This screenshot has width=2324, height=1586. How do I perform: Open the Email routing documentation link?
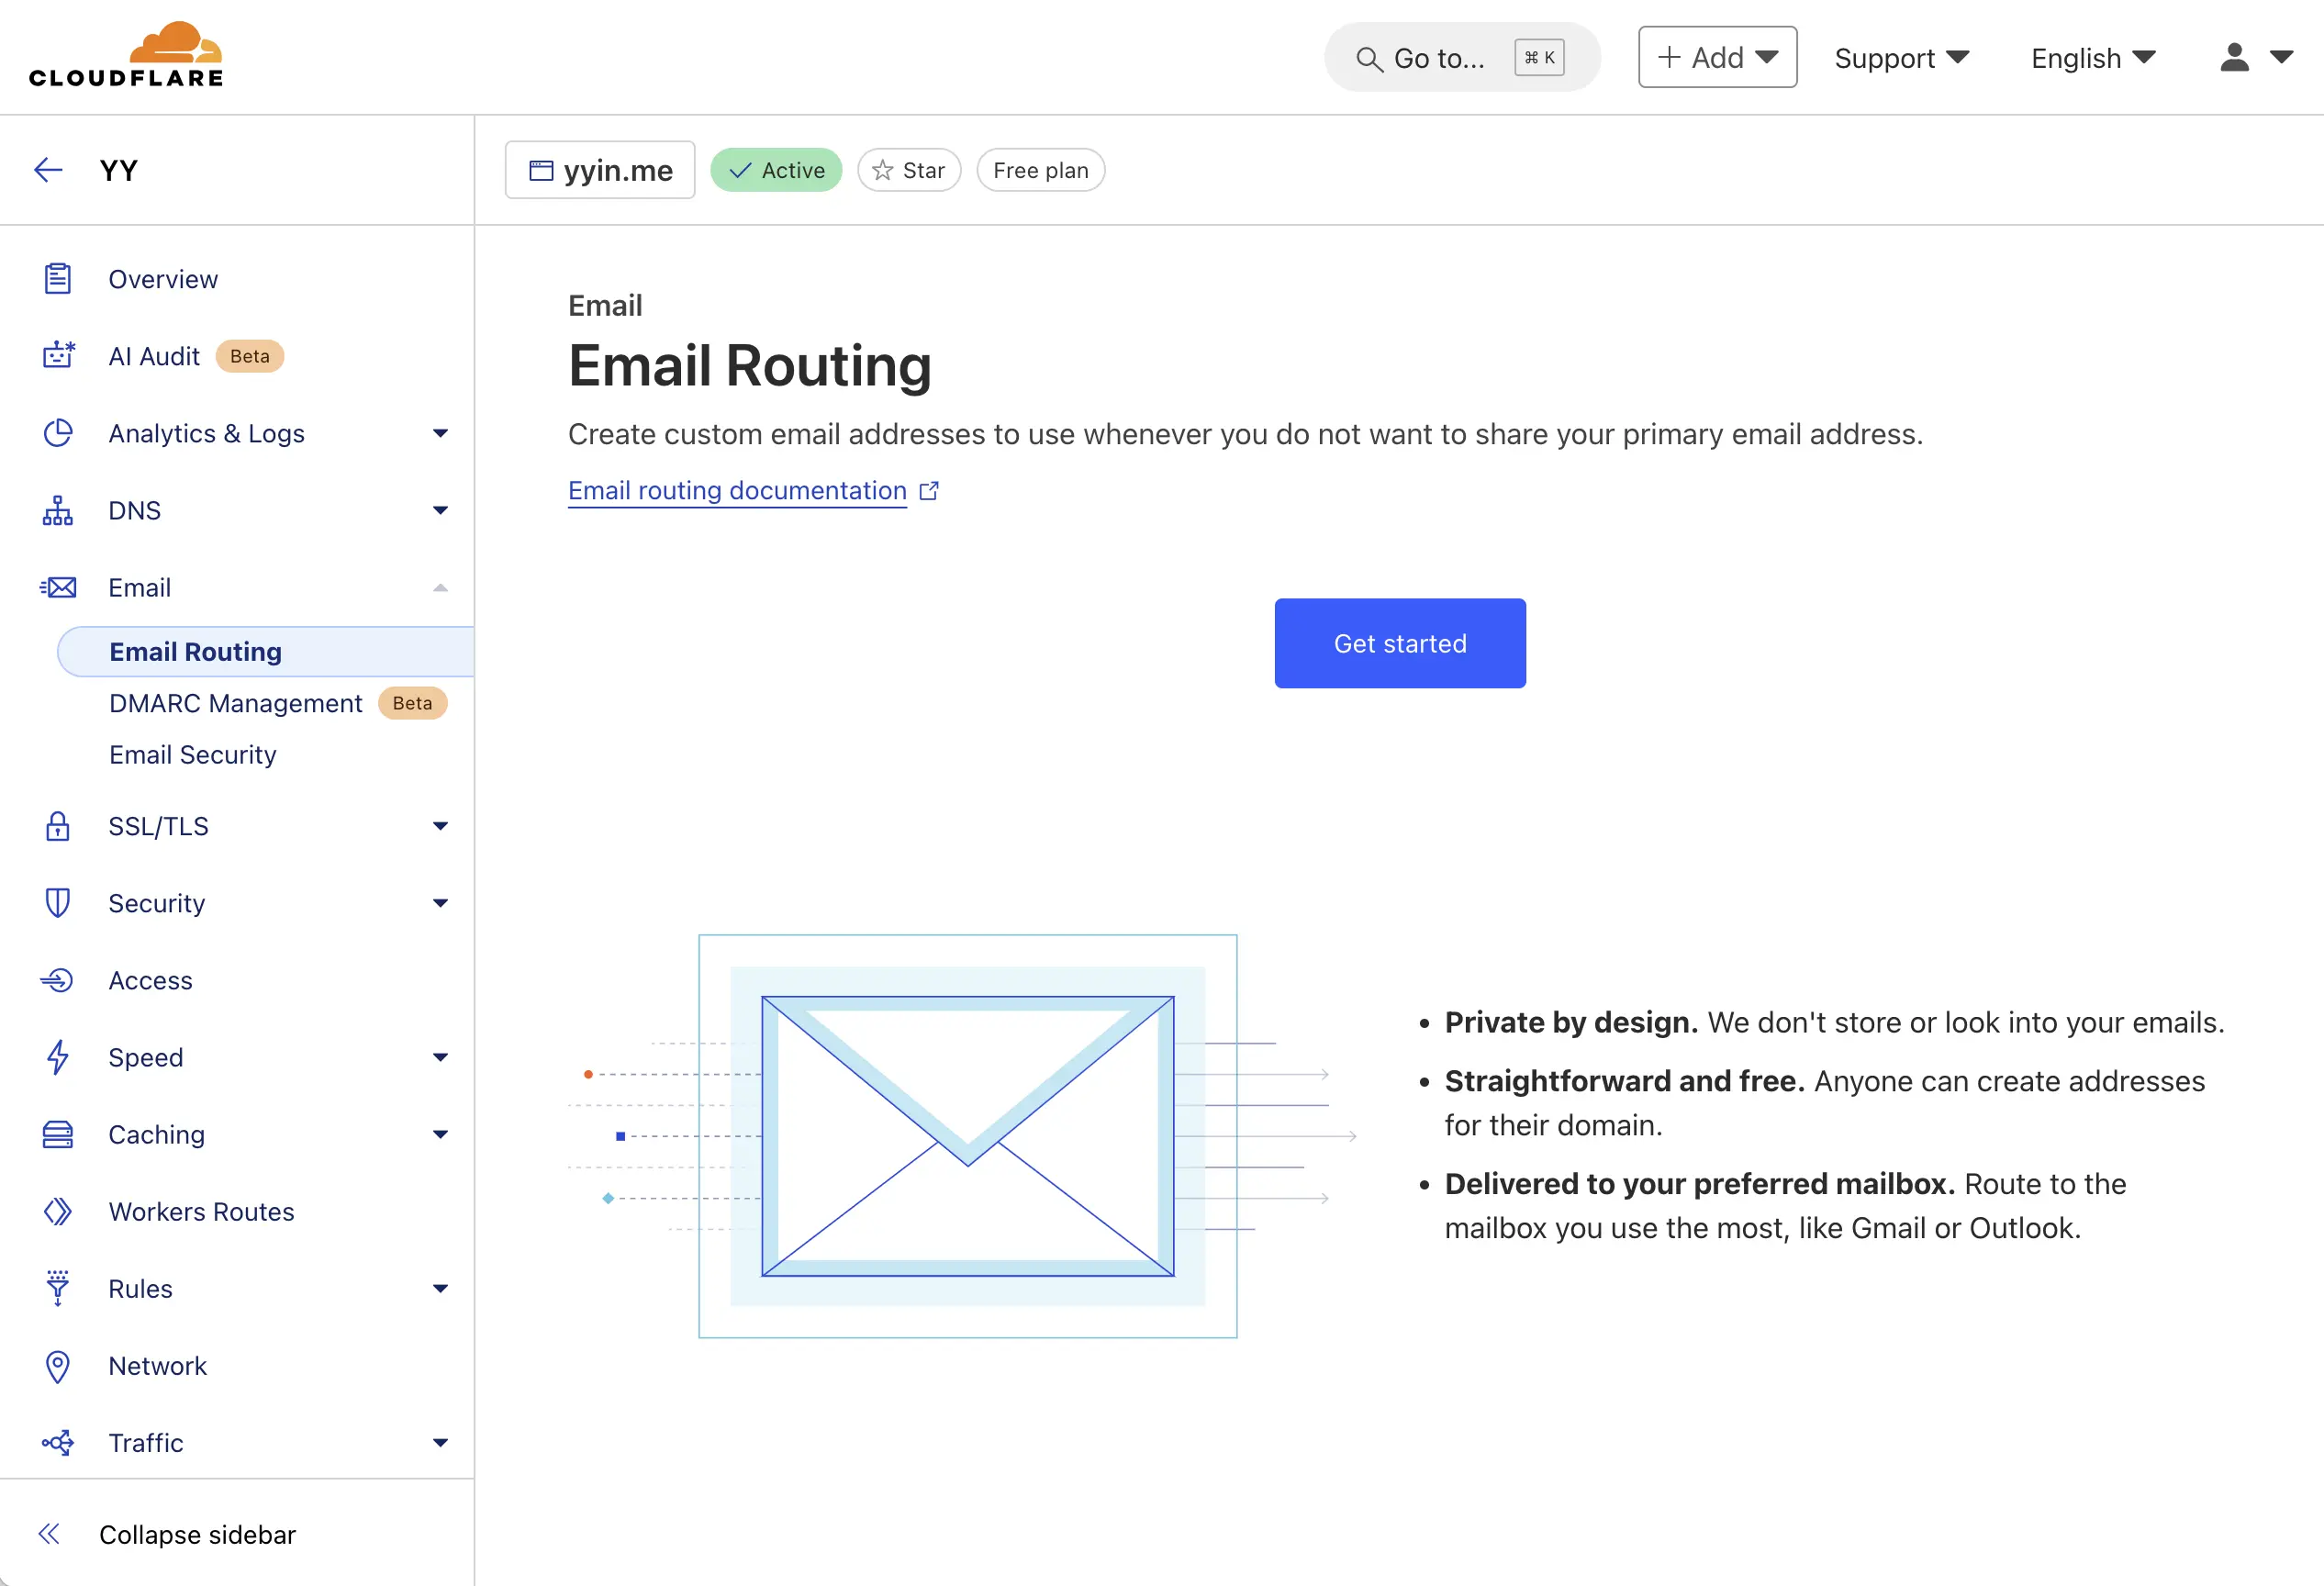tap(737, 491)
